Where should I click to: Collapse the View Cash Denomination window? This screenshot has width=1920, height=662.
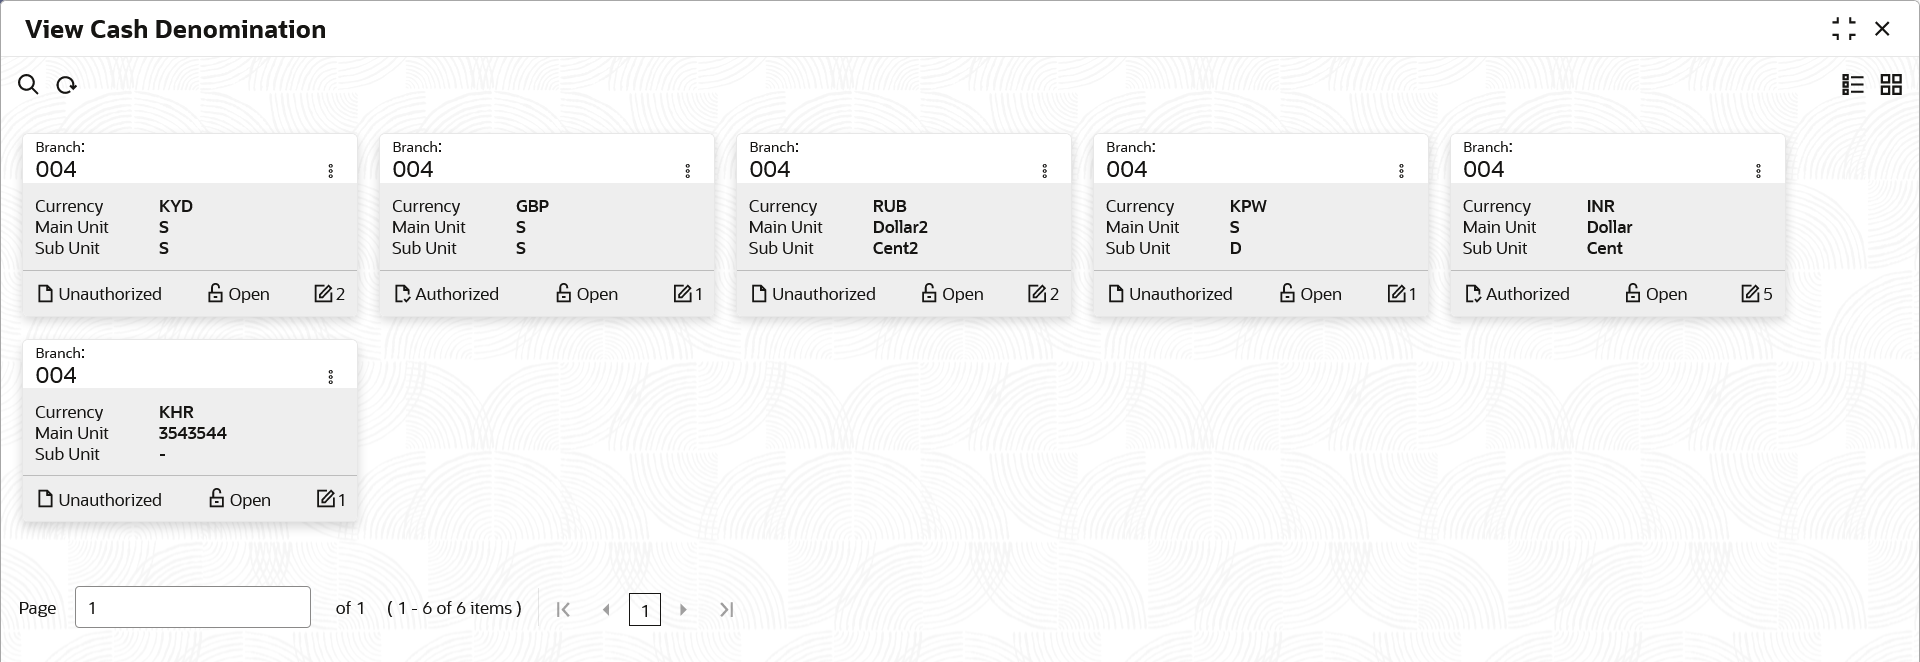click(1844, 29)
